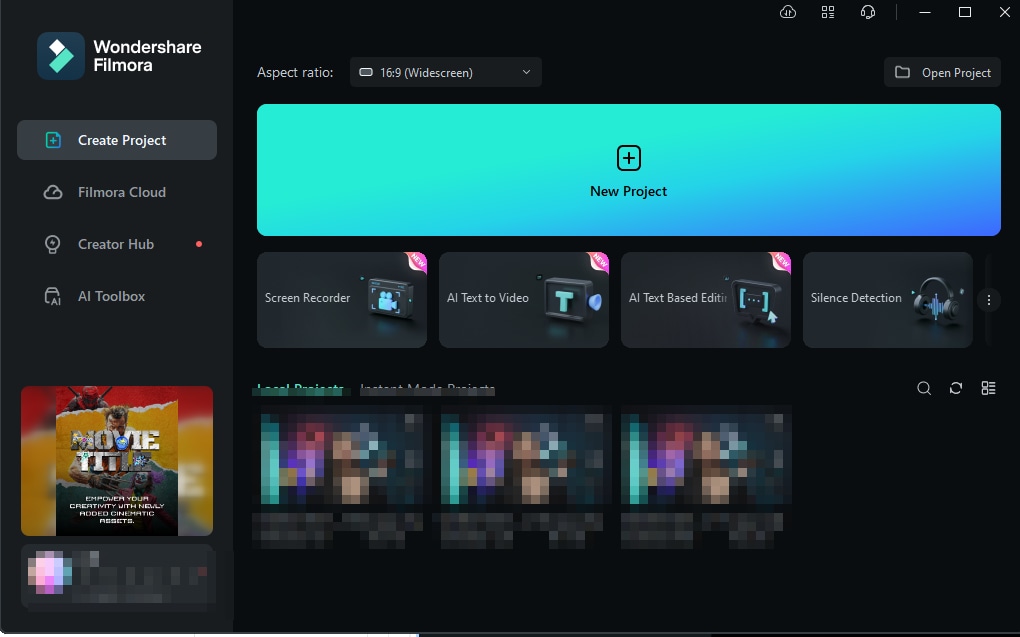Select Create Project in the sidebar
The height and width of the screenshot is (637, 1020).
[x=117, y=140]
